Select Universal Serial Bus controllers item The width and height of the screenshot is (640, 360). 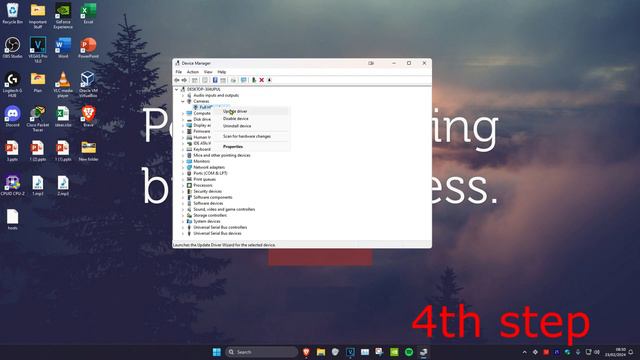(x=220, y=227)
